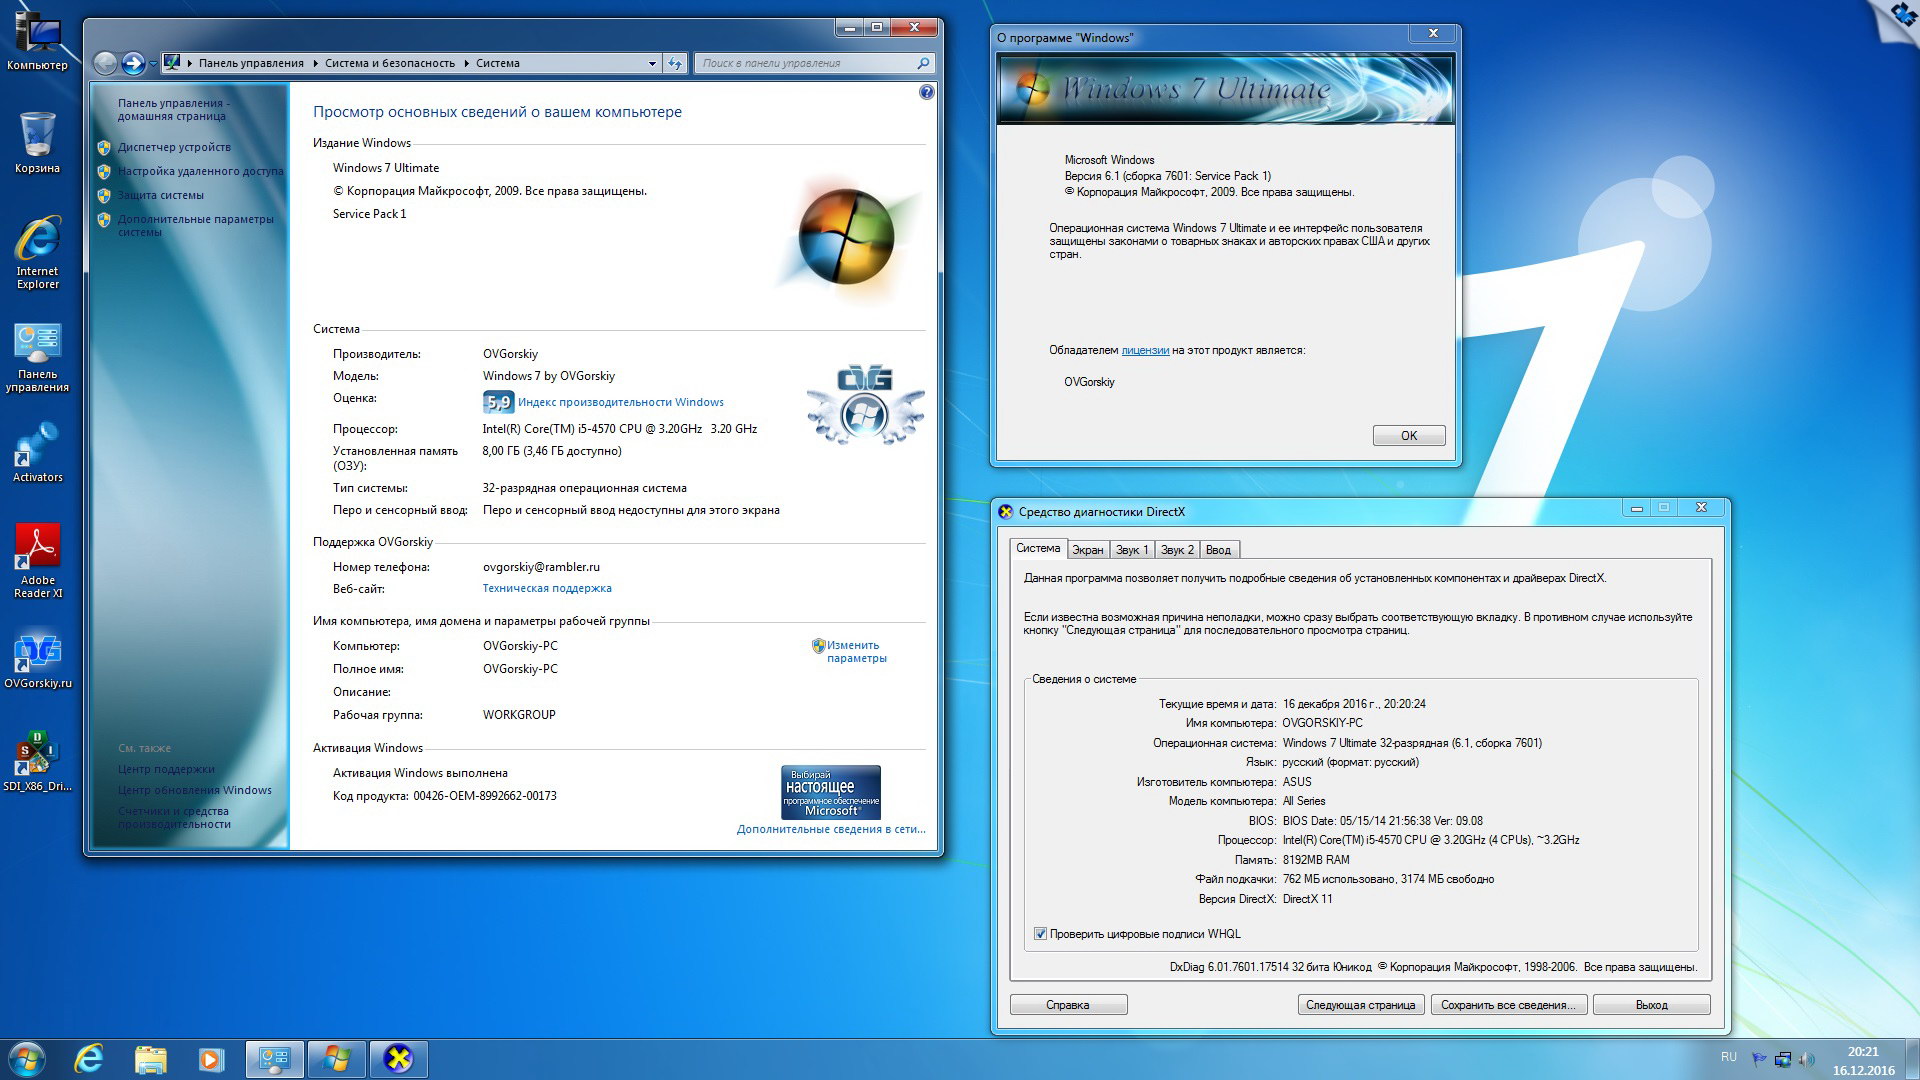Click the Справка button
This screenshot has height=1080, width=1920.
tap(1068, 1005)
